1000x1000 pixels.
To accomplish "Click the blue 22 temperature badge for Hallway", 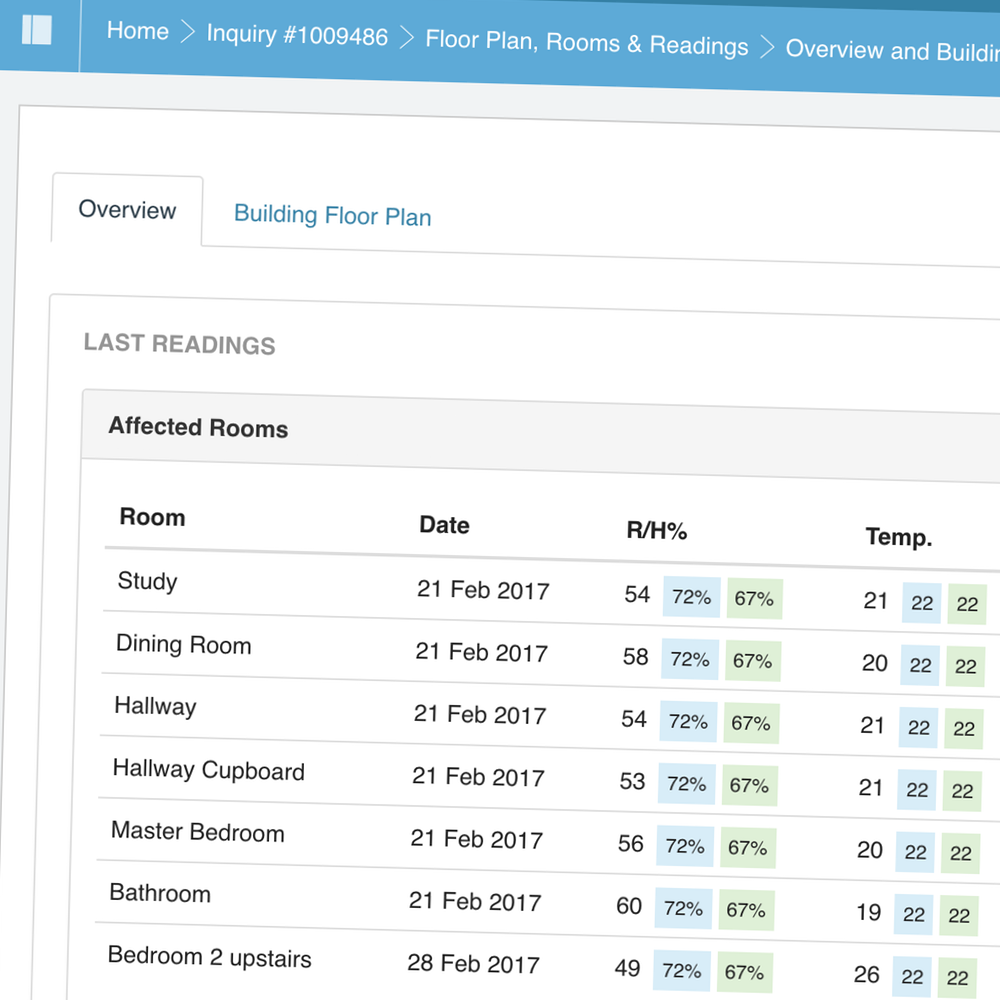I will [919, 728].
